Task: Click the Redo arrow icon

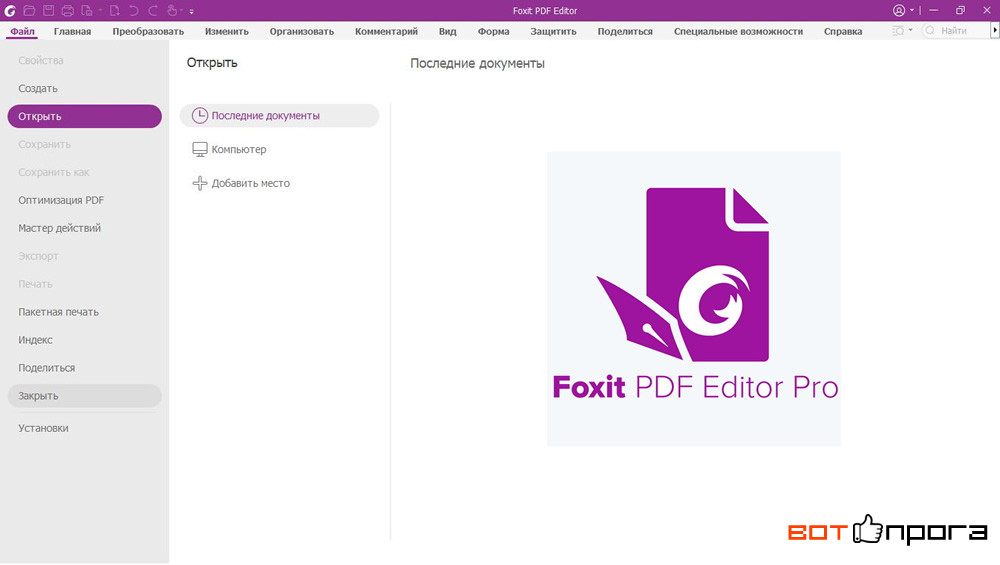Action: click(153, 11)
